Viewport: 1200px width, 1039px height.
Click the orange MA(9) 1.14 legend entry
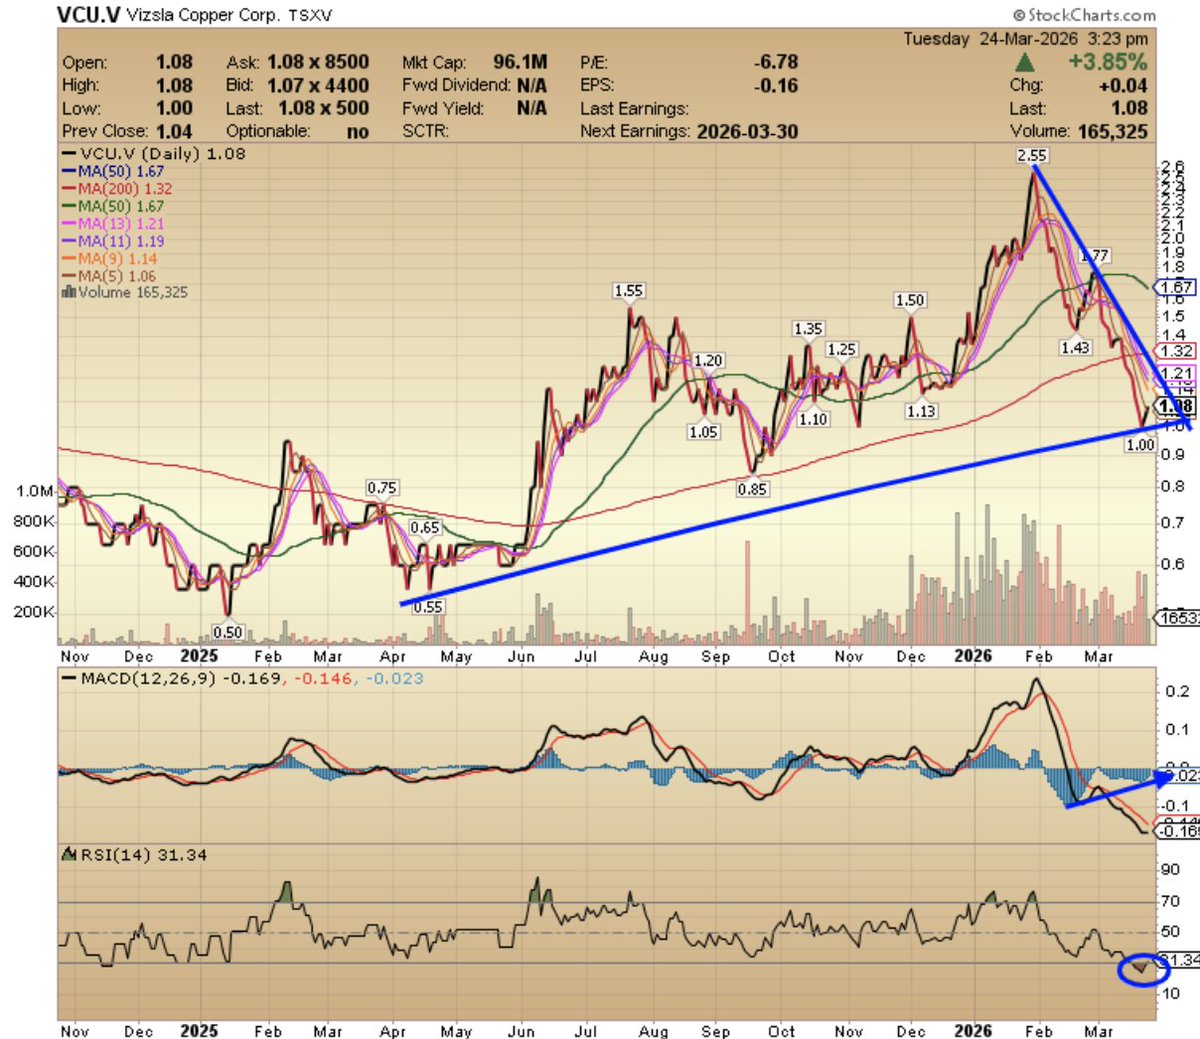tap(109, 258)
